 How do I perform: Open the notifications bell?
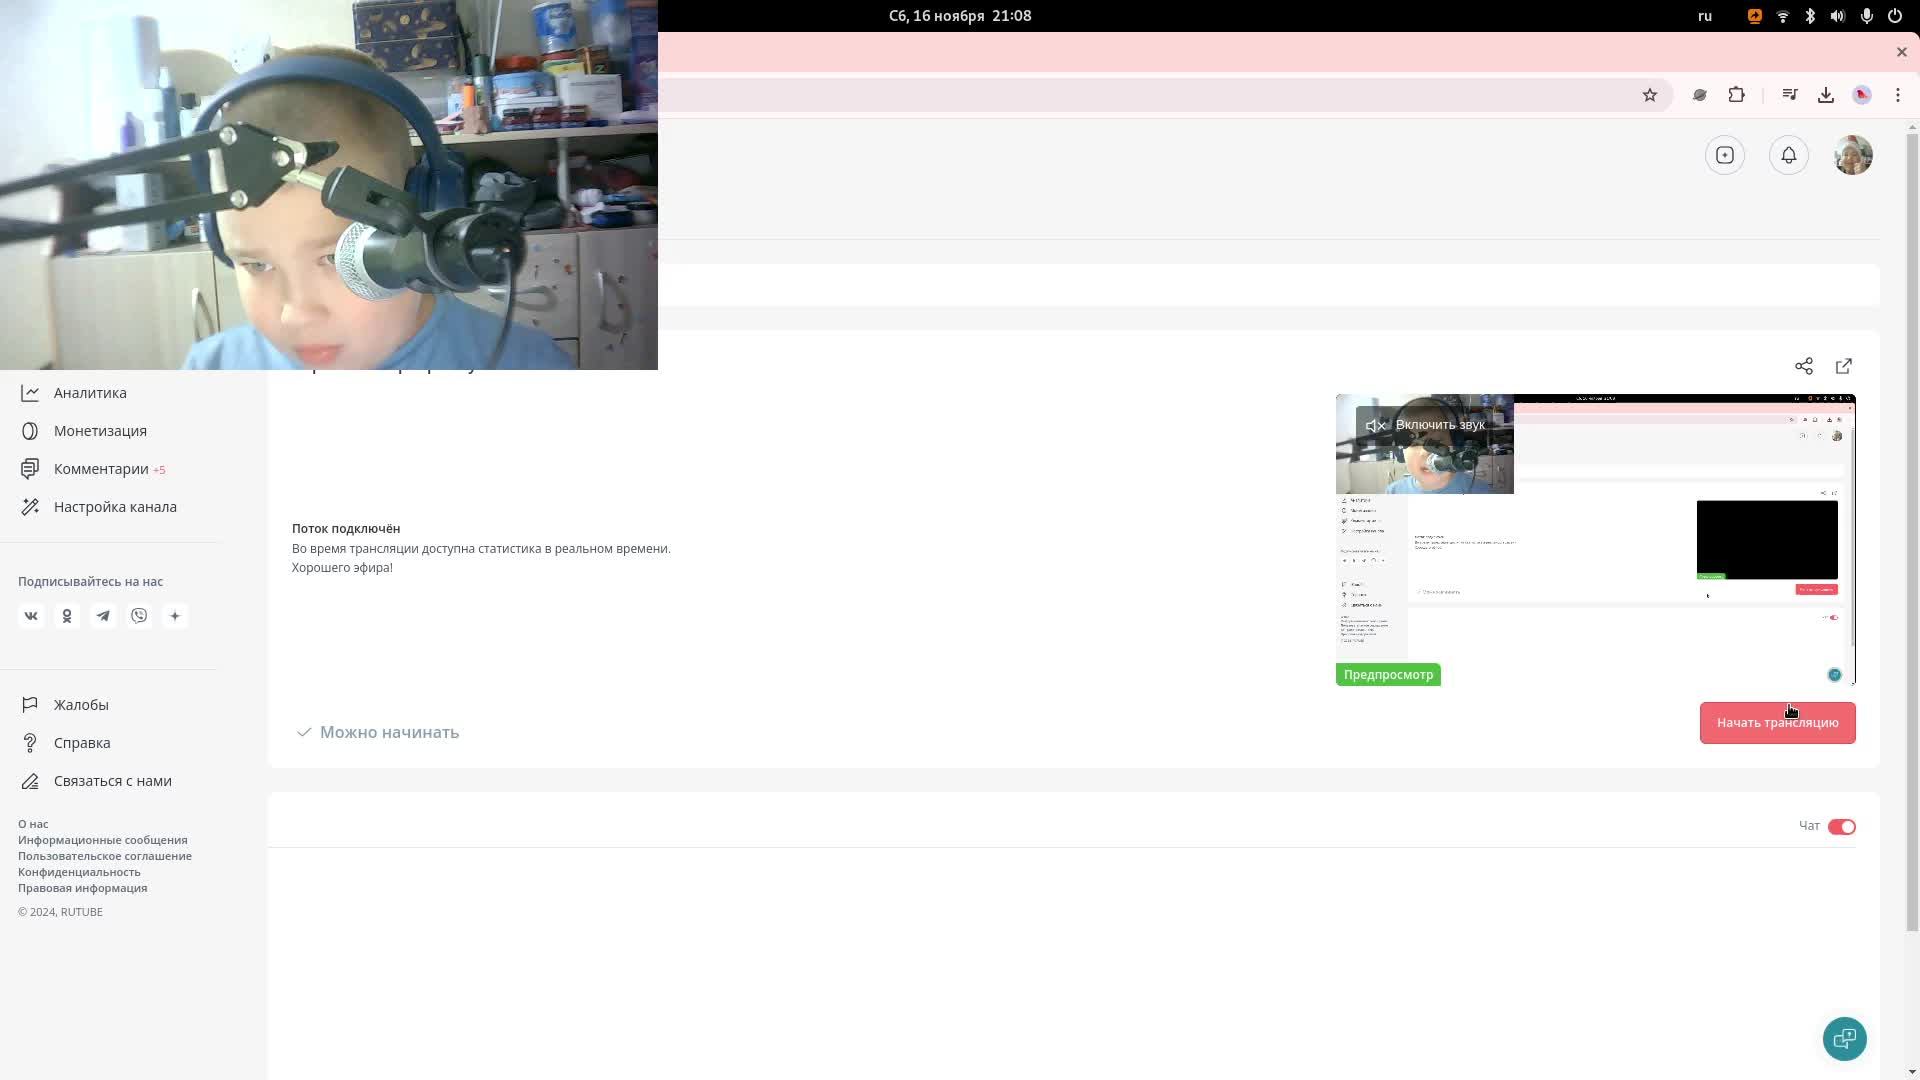1788,155
